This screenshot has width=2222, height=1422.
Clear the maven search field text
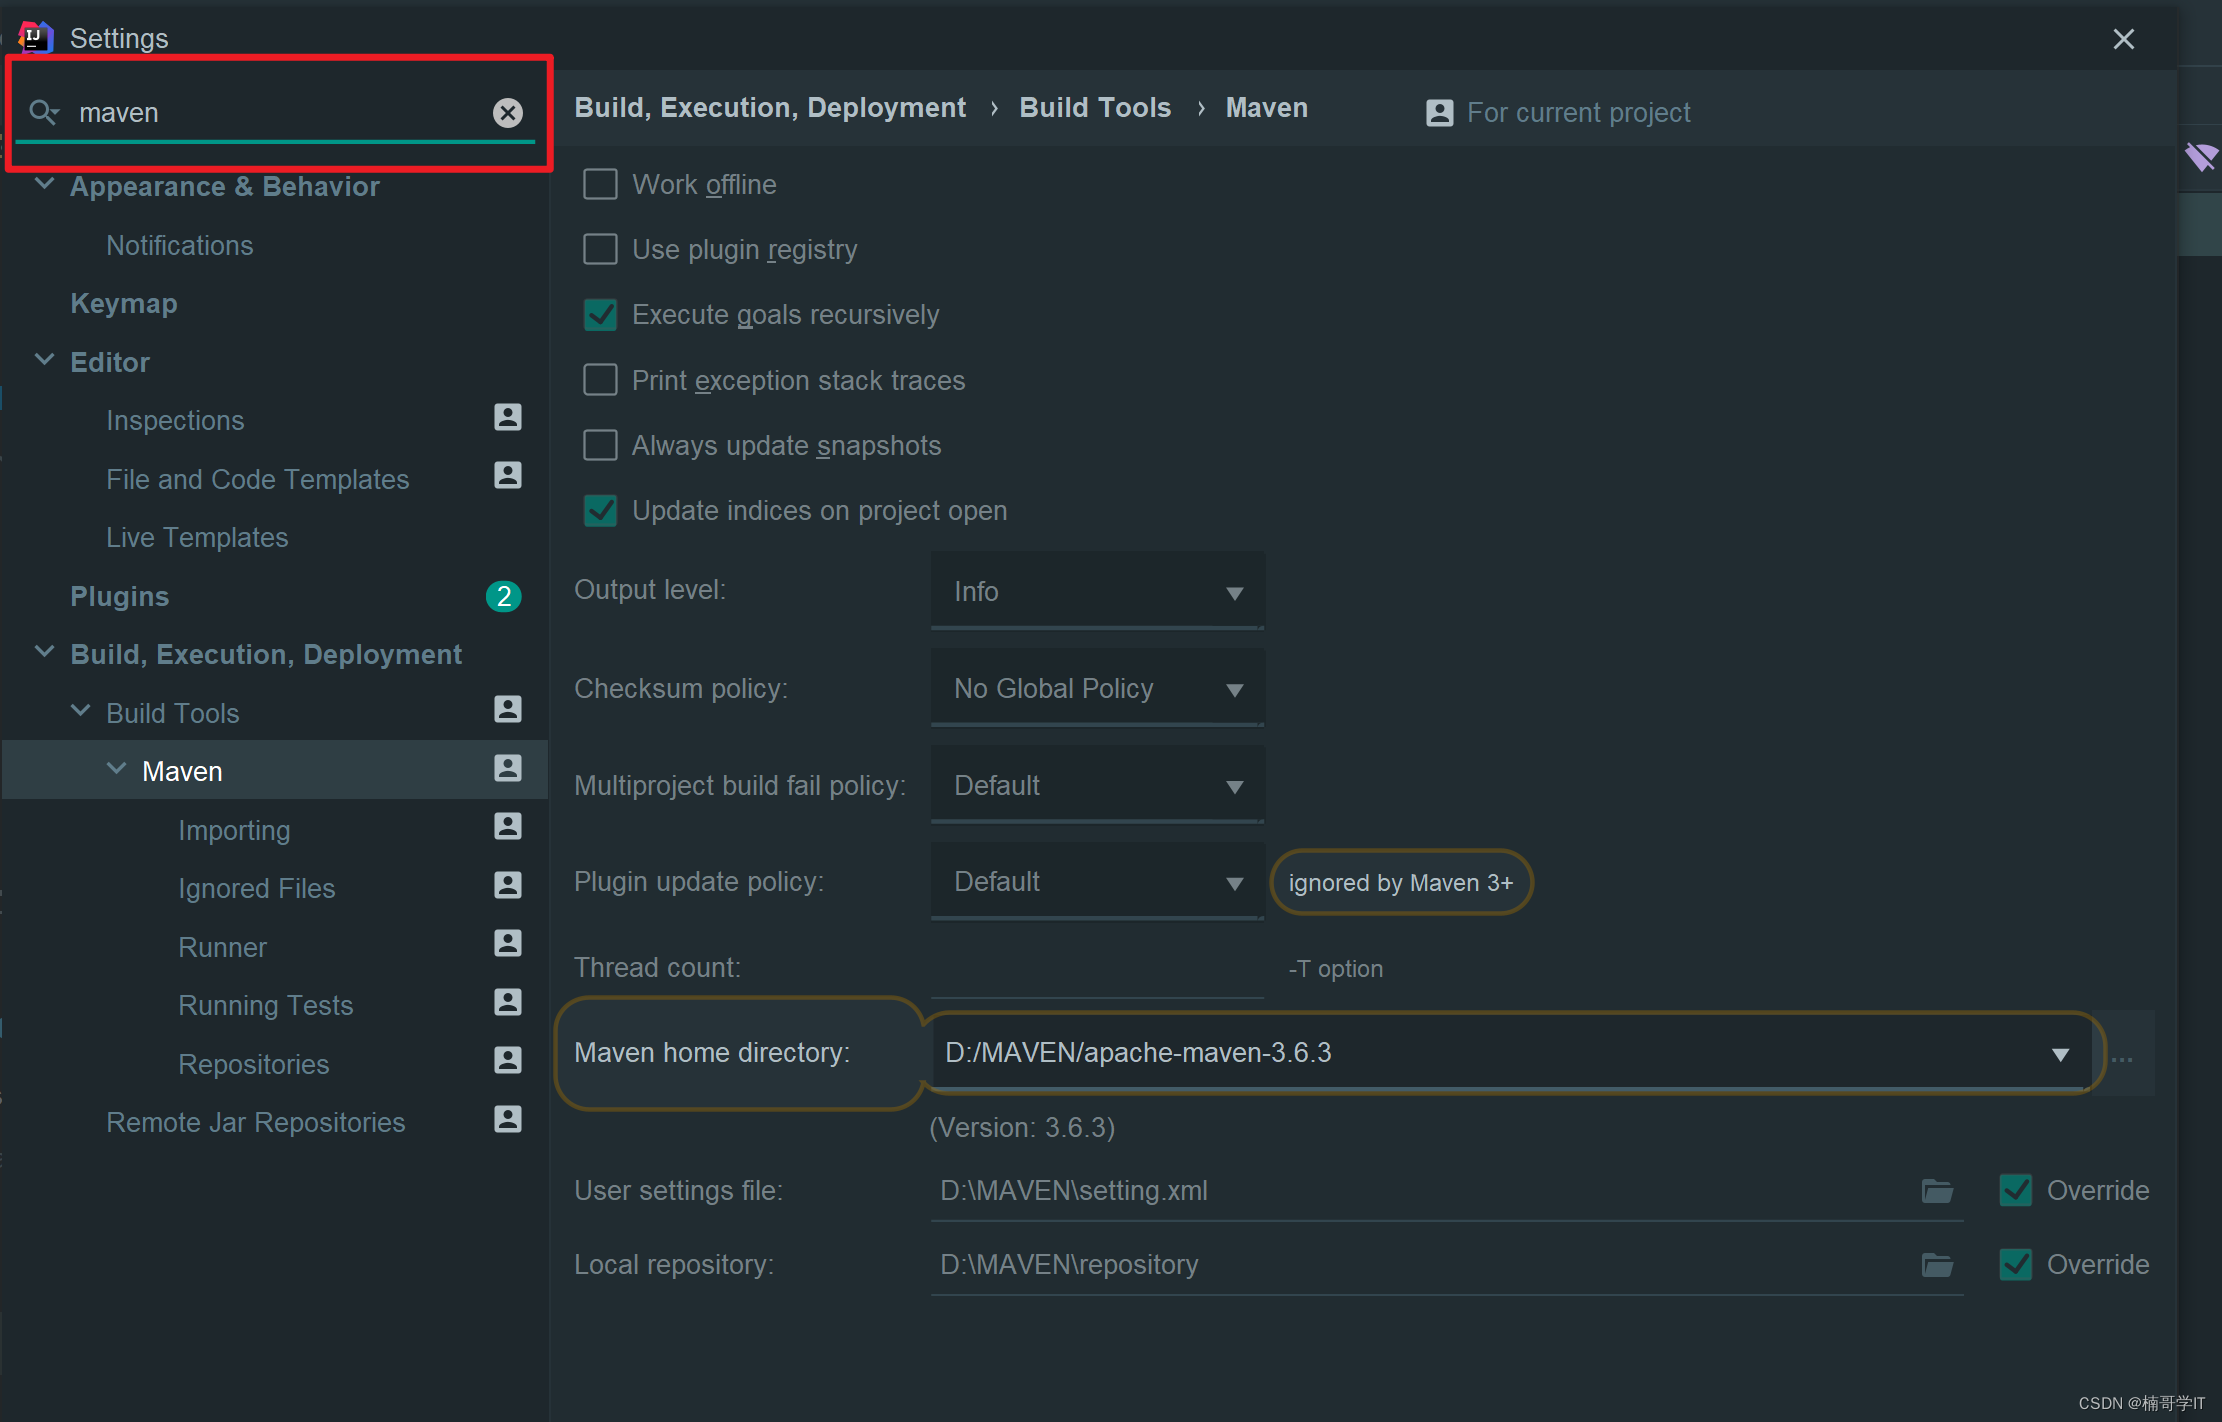tap(508, 113)
